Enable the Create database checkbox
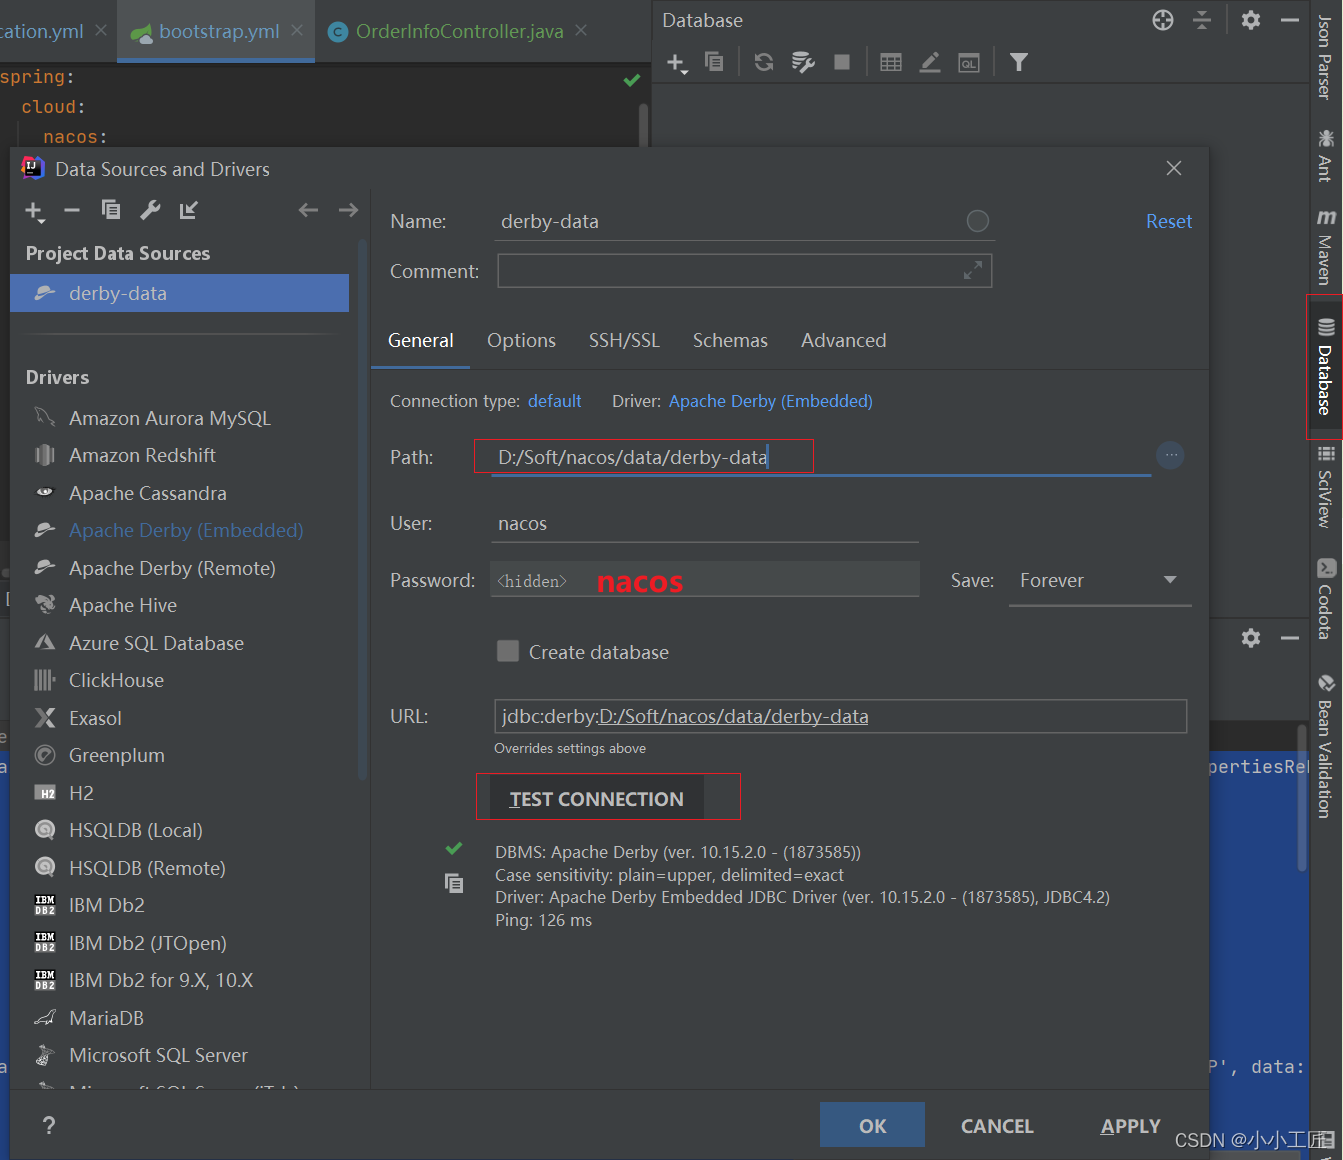 pos(508,652)
